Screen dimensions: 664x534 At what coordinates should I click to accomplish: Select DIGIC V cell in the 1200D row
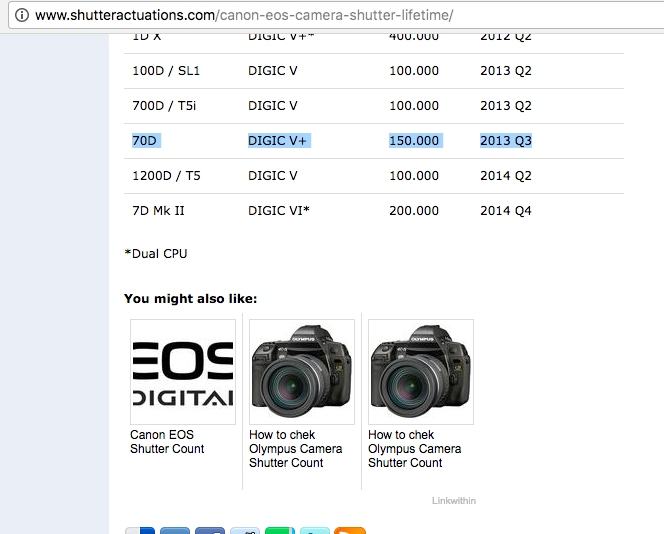pyautogui.click(x=273, y=176)
